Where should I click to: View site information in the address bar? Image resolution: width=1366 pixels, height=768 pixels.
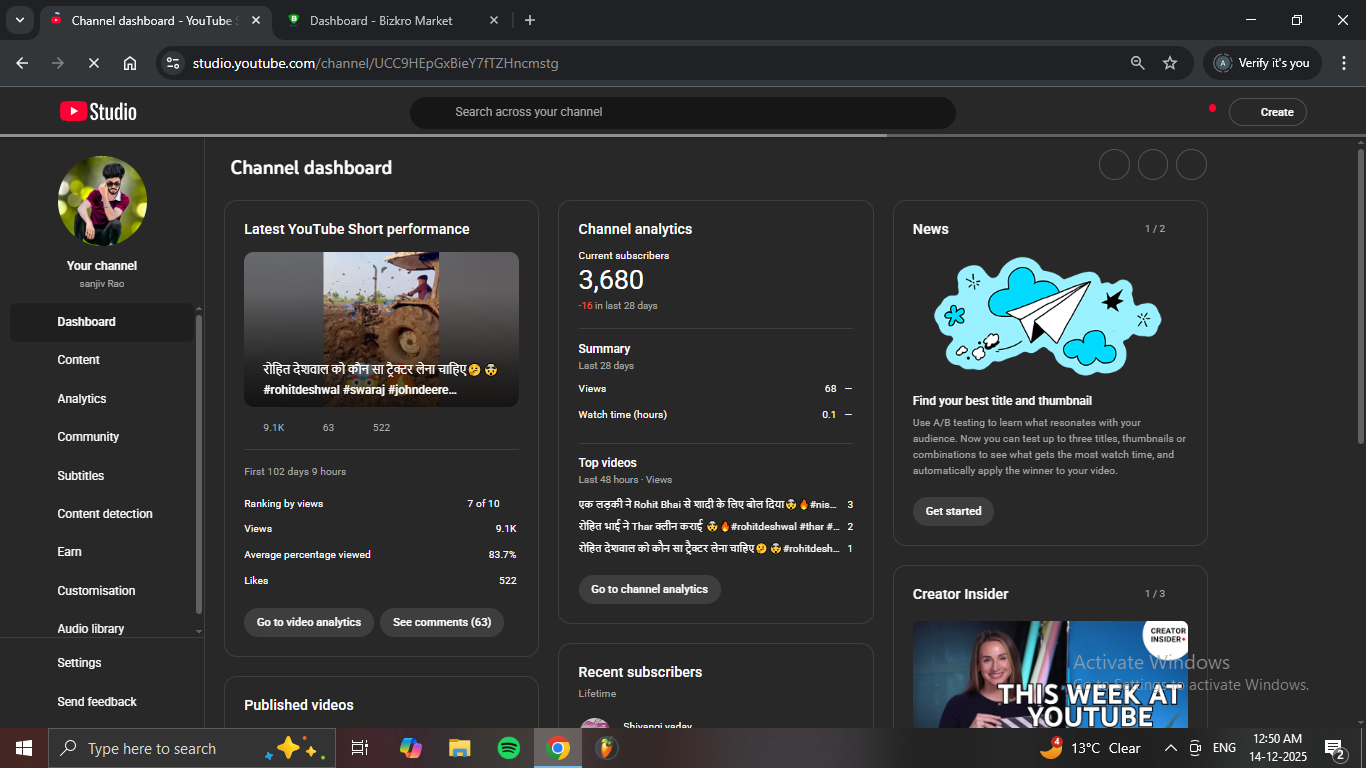tap(173, 63)
